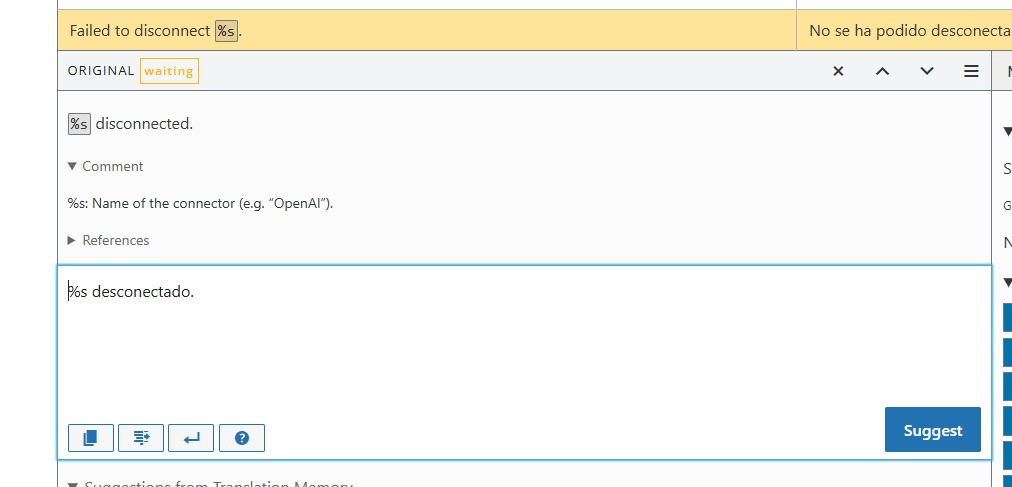Viewport: 1012px width, 487px height.
Task: Click the insert newline arrow icon
Action: click(x=191, y=437)
